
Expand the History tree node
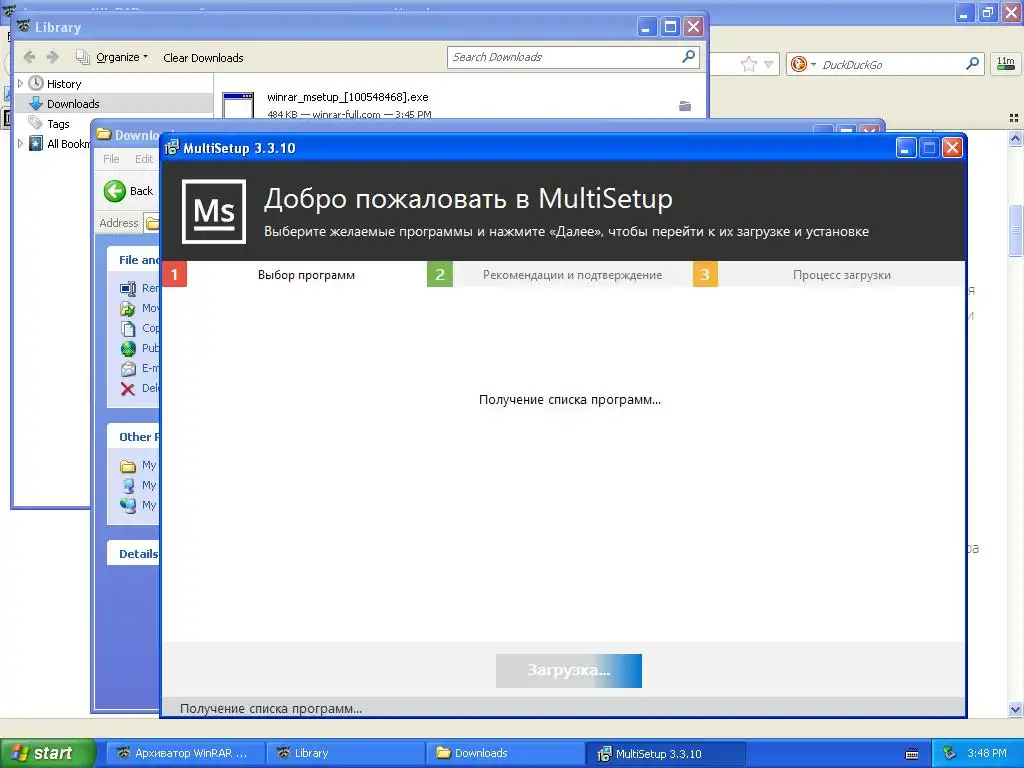(x=20, y=84)
